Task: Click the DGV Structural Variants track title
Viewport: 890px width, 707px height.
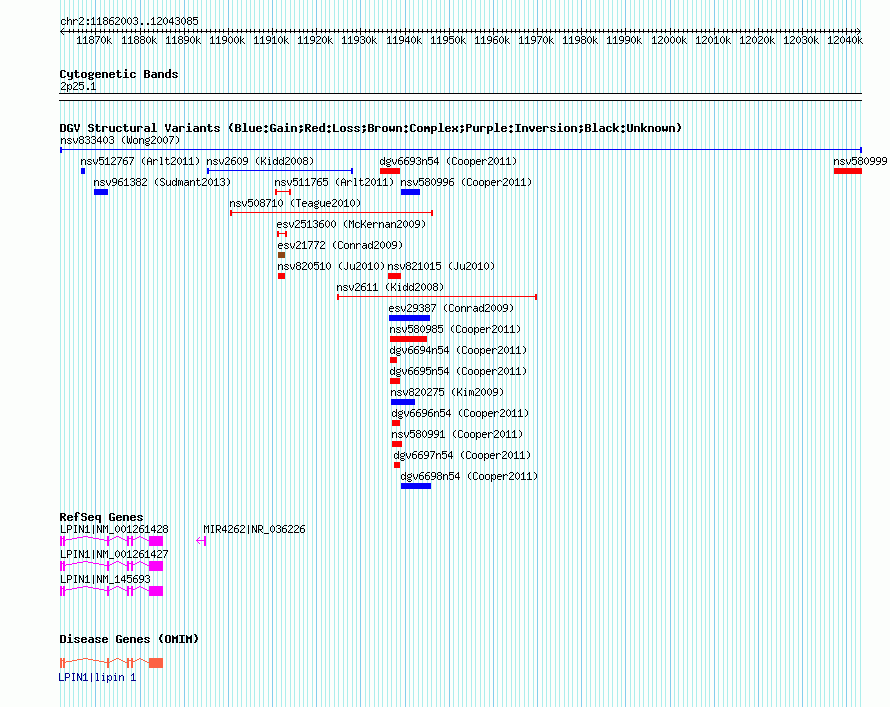Action: click(370, 128)
